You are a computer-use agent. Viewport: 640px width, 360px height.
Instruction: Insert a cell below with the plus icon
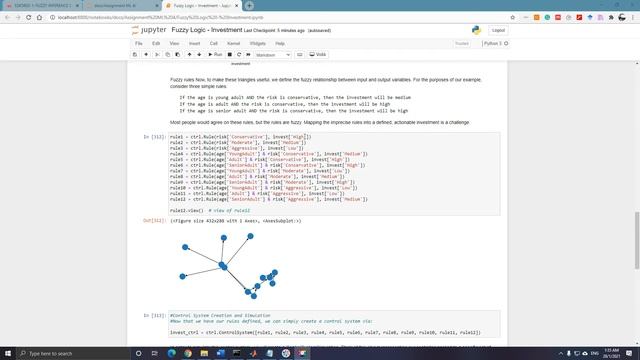coord(146,54)
